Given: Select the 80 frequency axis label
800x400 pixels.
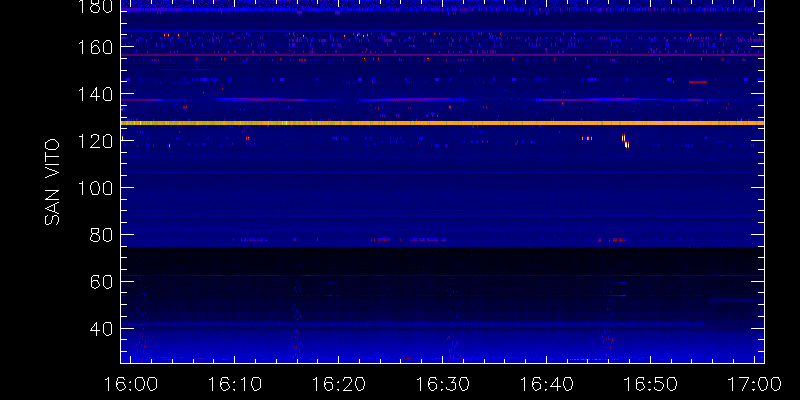Looking at the screenshot, I should point(101,235).
